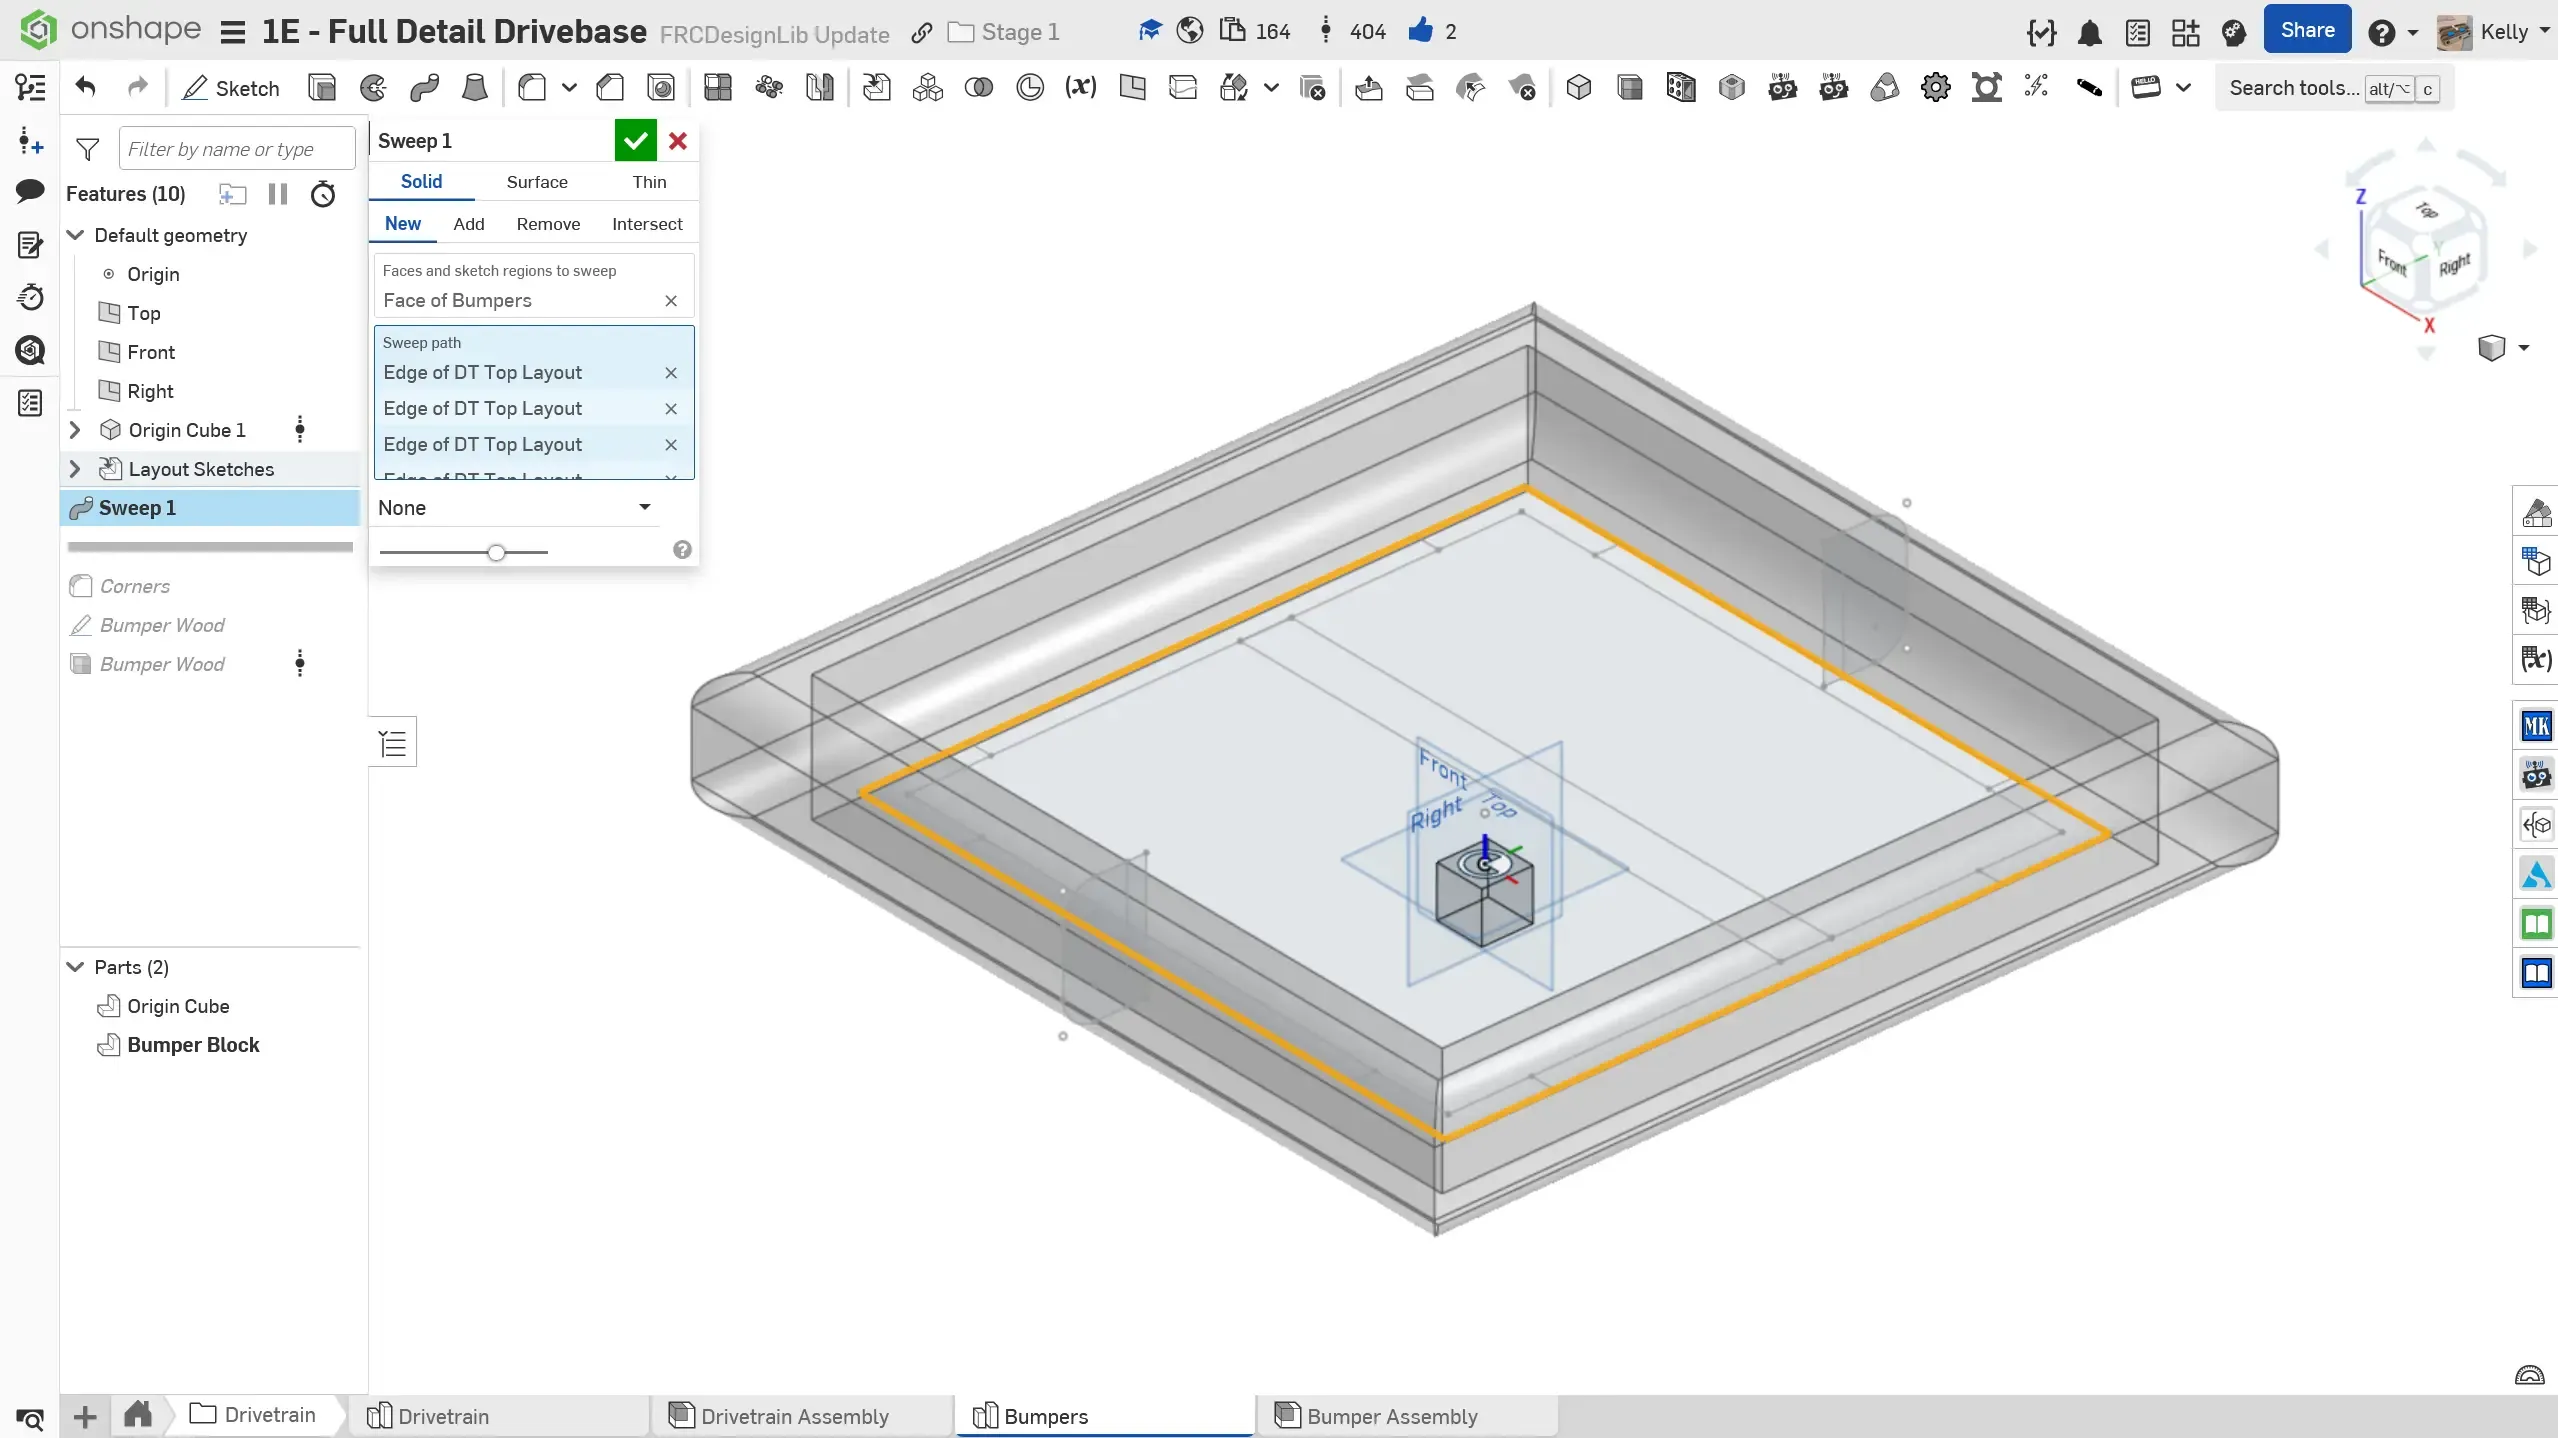2558x1438 pixels.
Task: Accept Sweep 1 with green checkmark
Action: click(x=635, y=141)
